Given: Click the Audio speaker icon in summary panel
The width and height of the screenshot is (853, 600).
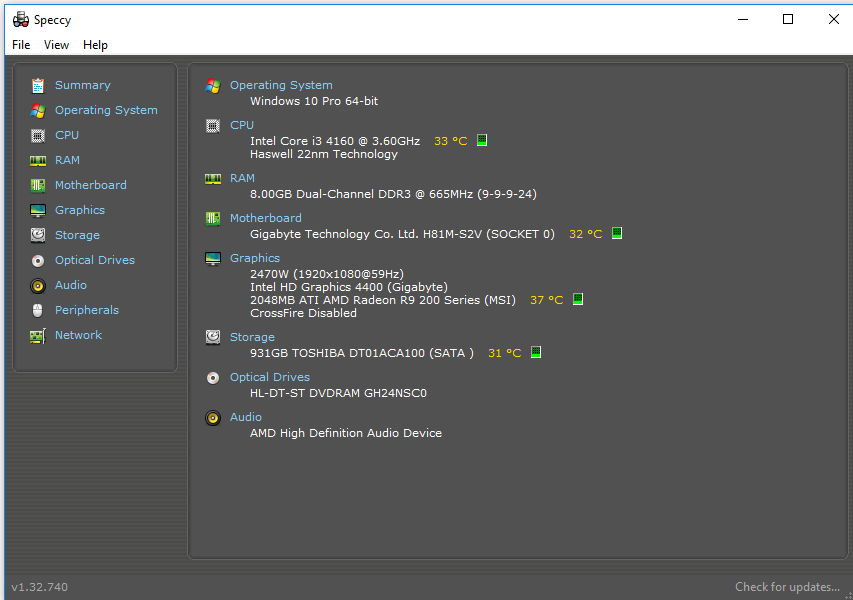Looking at the screenshot, I should (213, 418).
